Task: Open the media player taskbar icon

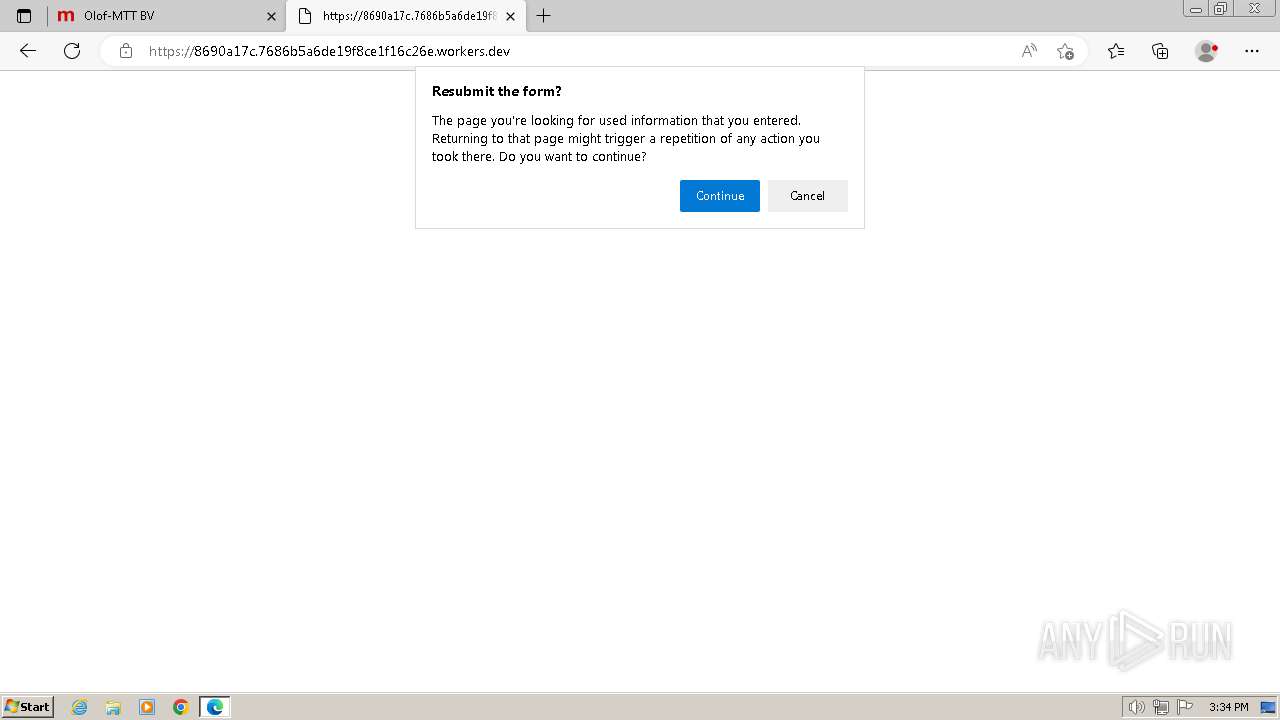Action: (147, 707)
